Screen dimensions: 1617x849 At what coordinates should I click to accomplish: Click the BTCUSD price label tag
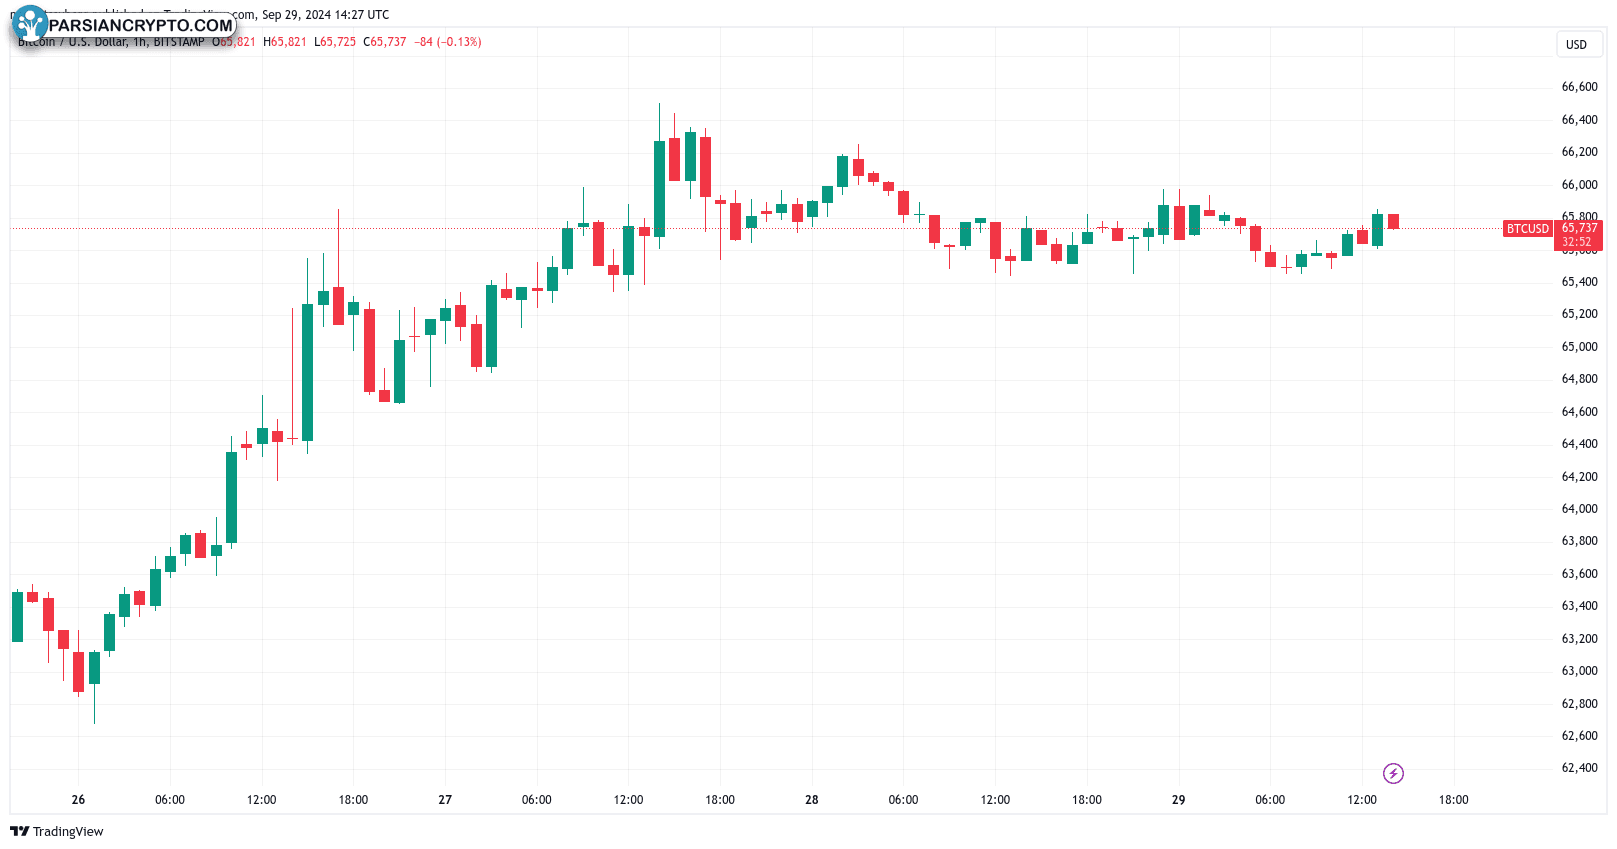(x=1528, y=229)
